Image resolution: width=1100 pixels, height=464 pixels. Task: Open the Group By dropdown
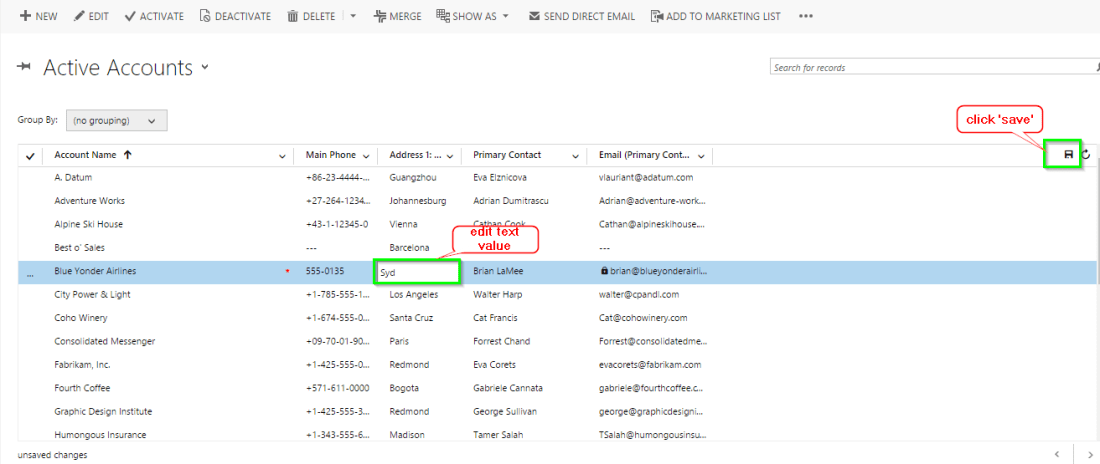pyautogui.click(x=116, y=121)
